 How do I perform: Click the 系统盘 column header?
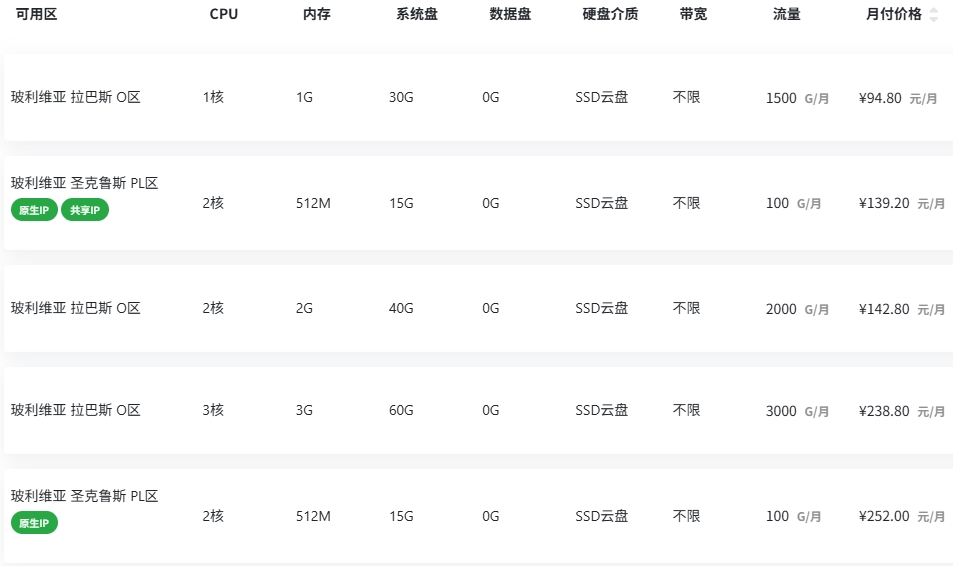click(417, 14)
